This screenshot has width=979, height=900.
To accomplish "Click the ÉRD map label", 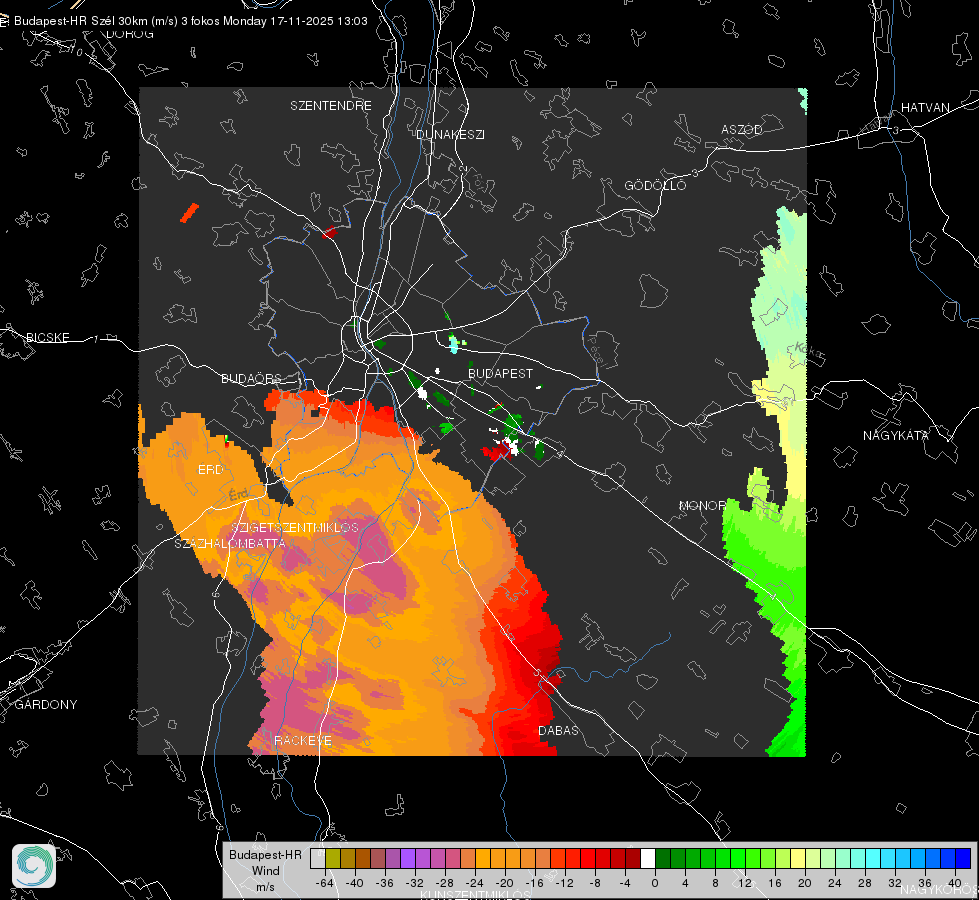I will click(x=210, y=470).
